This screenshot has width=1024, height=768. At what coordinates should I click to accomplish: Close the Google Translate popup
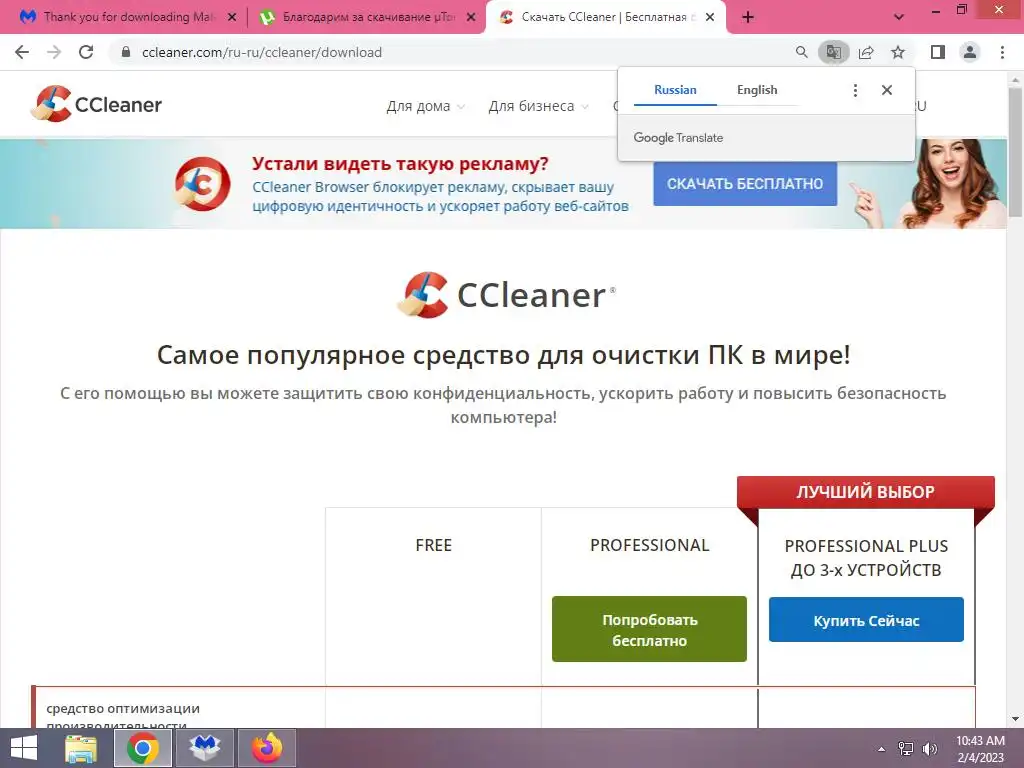(x=886, y=90)
